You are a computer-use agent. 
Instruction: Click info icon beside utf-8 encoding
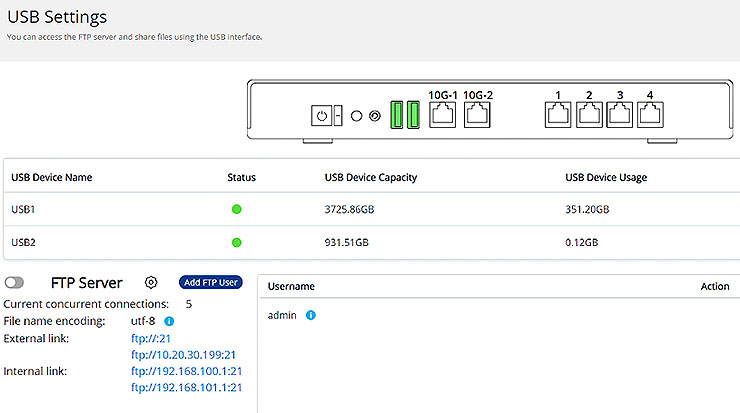click(x=169, y=321)
